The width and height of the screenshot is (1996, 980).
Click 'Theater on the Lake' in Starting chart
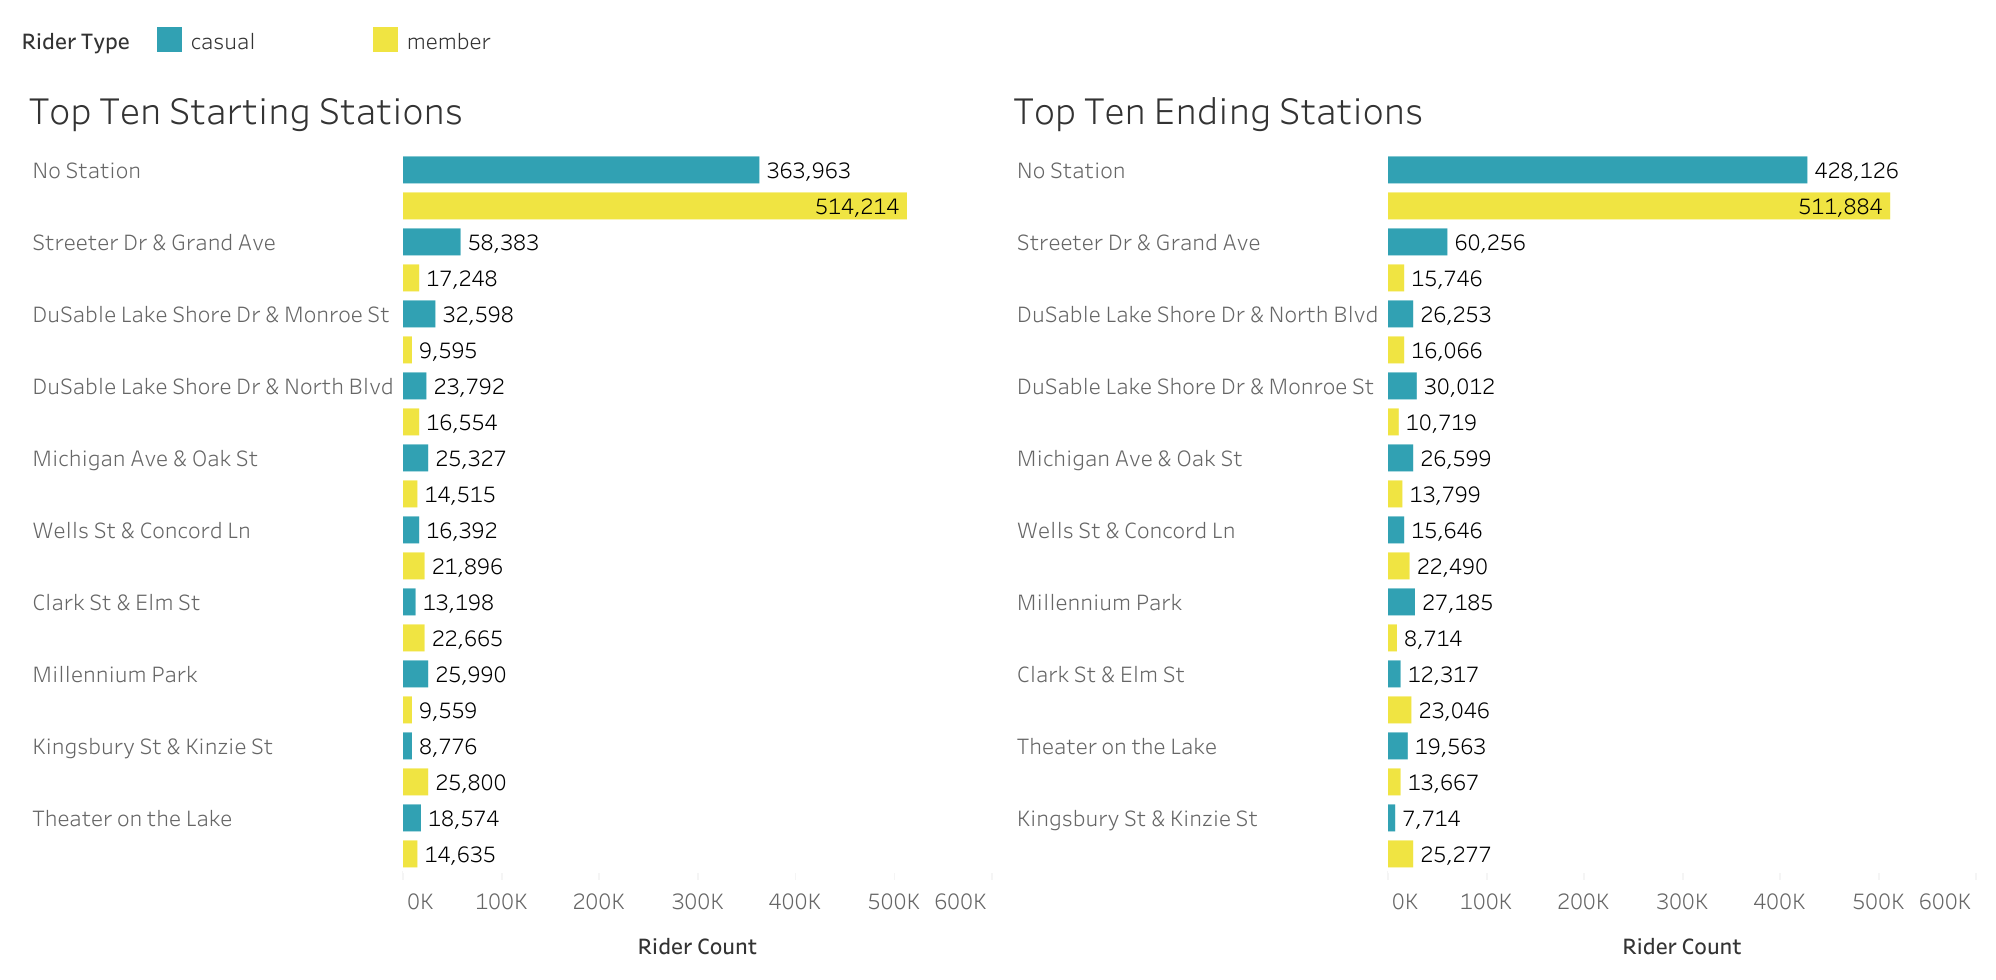click(x=132, y=819)
